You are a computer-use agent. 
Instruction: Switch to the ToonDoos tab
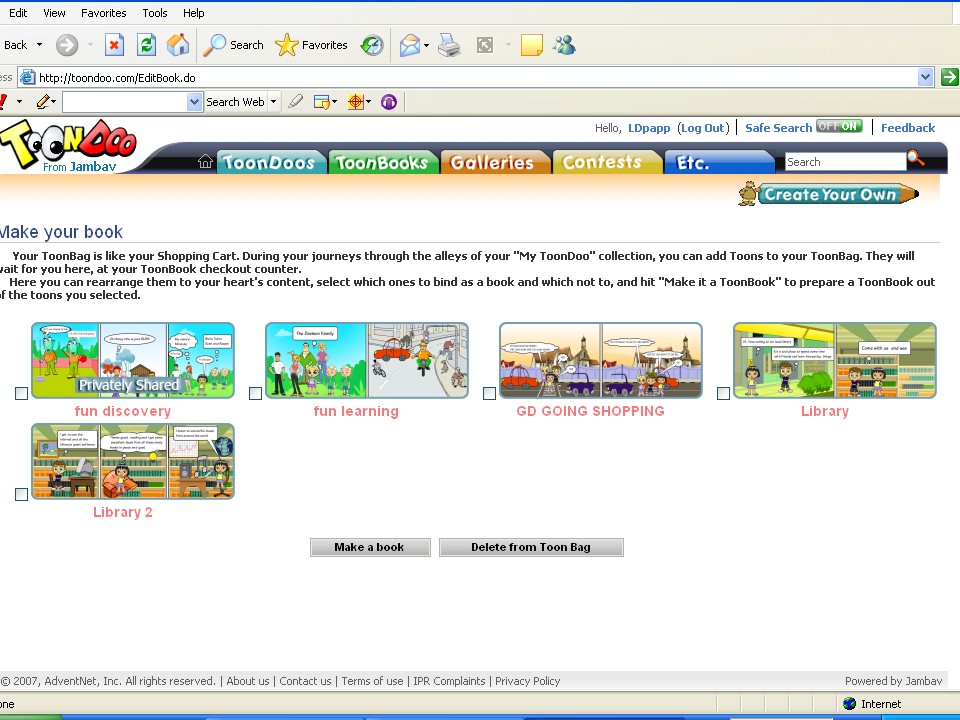pyautogui.click(x=271, y=162)
